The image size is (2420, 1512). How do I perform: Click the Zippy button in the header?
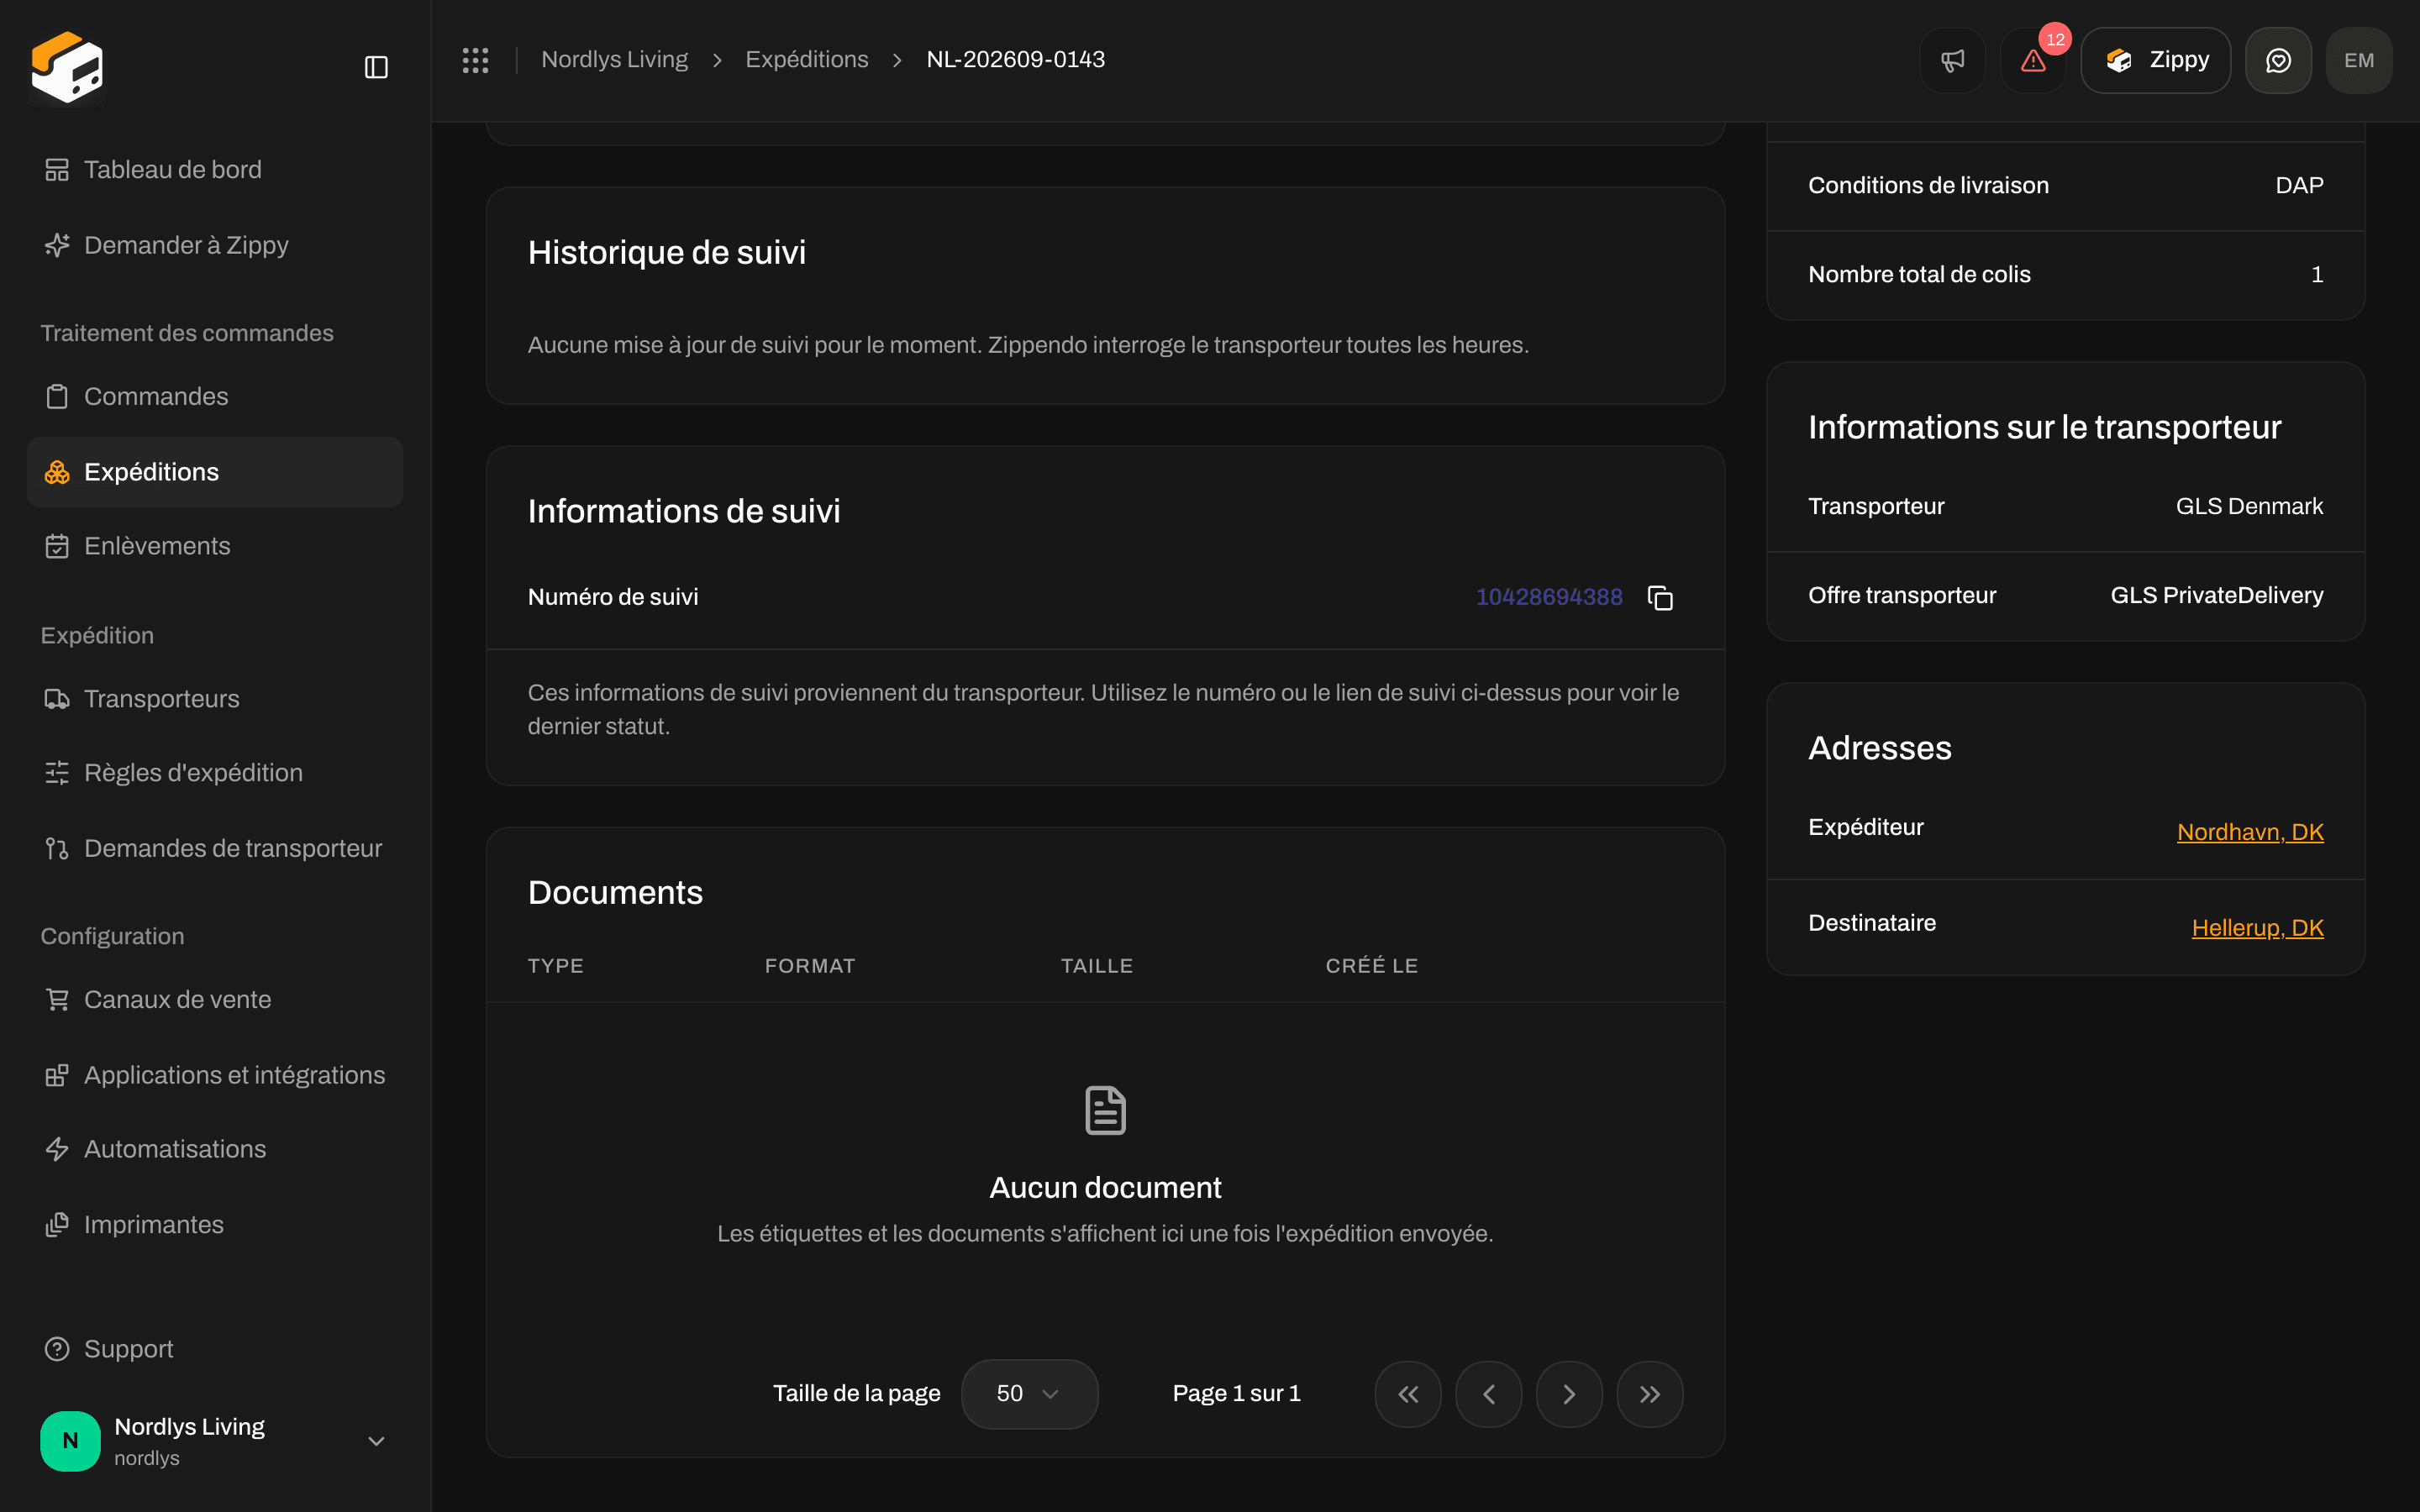2155,60
